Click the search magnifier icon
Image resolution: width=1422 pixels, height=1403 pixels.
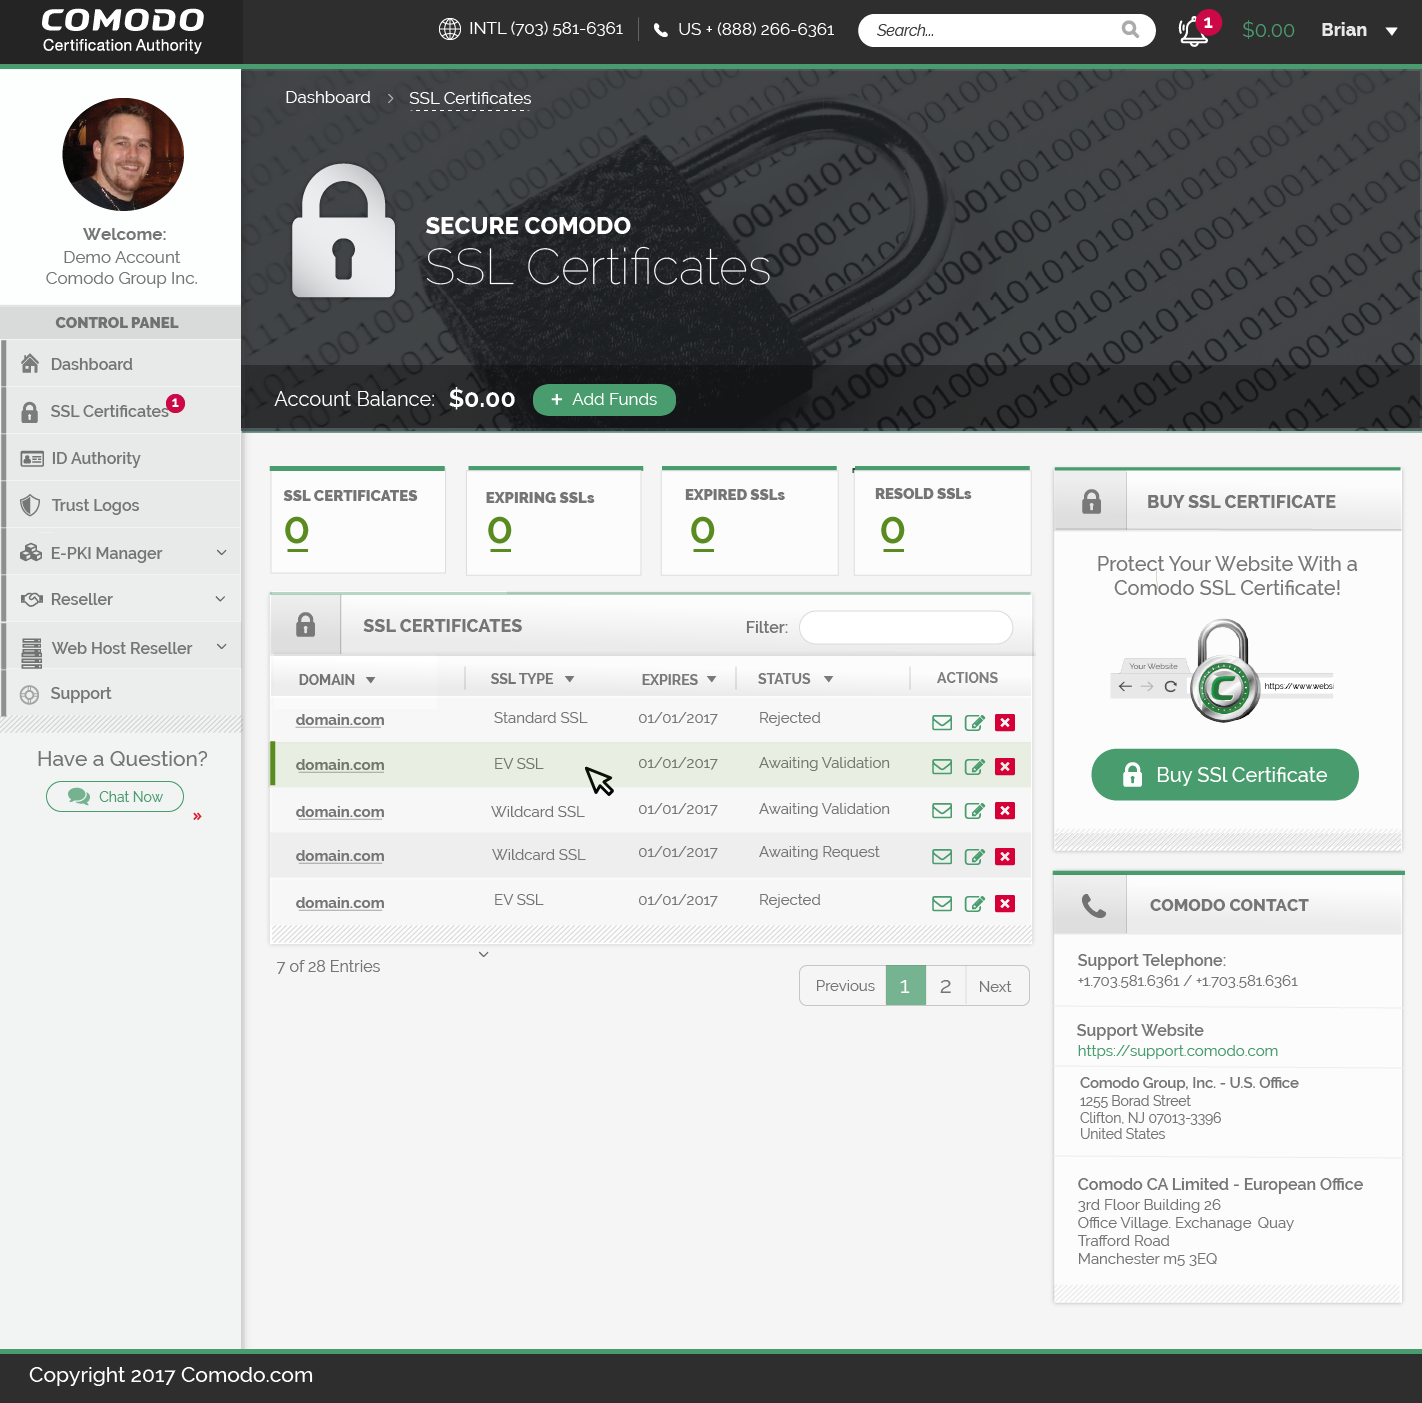tap(1130, 30)
